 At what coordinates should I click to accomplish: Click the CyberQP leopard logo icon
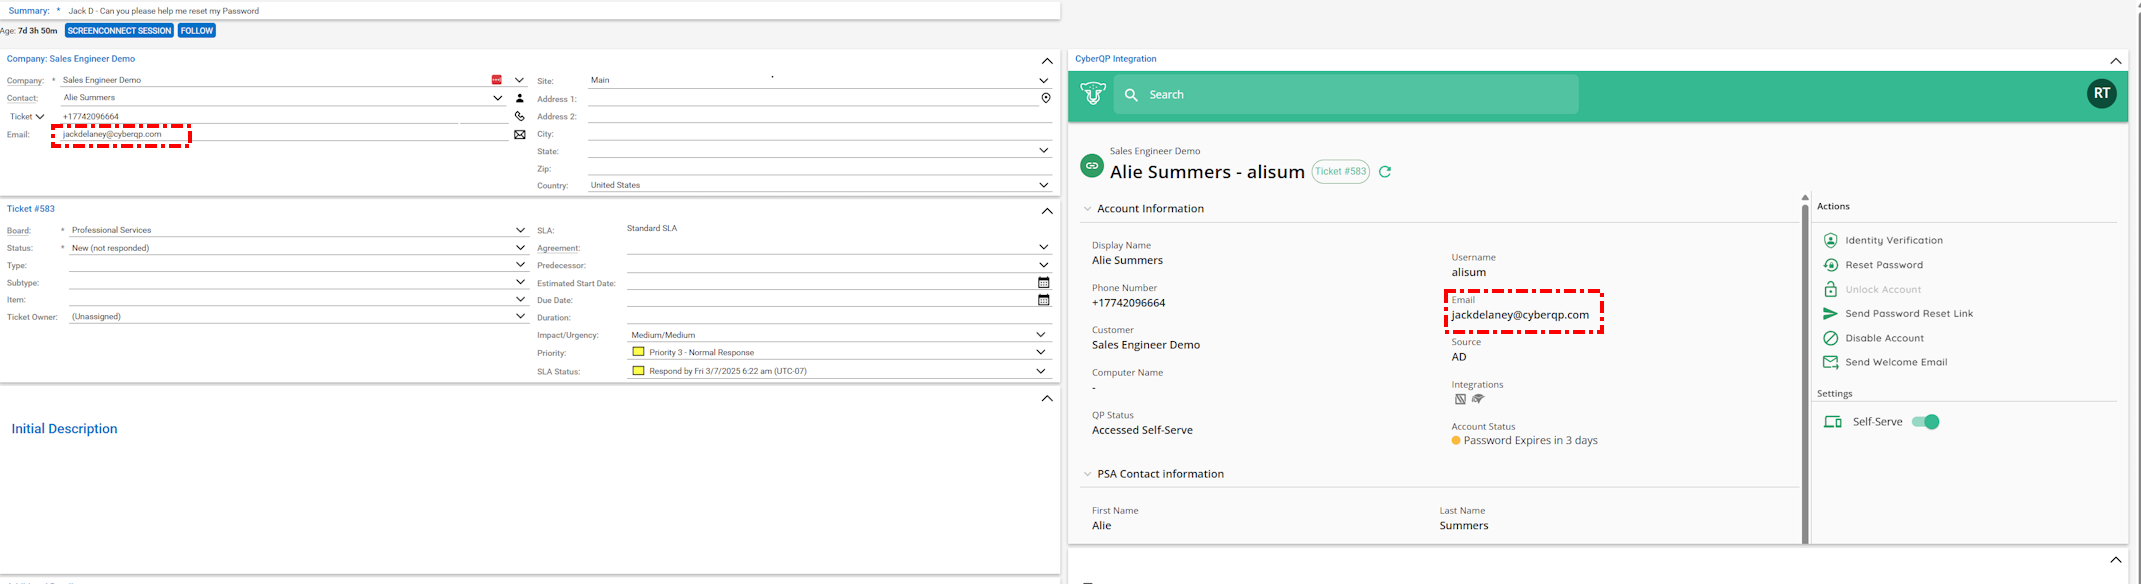(x=1093, y=94)
